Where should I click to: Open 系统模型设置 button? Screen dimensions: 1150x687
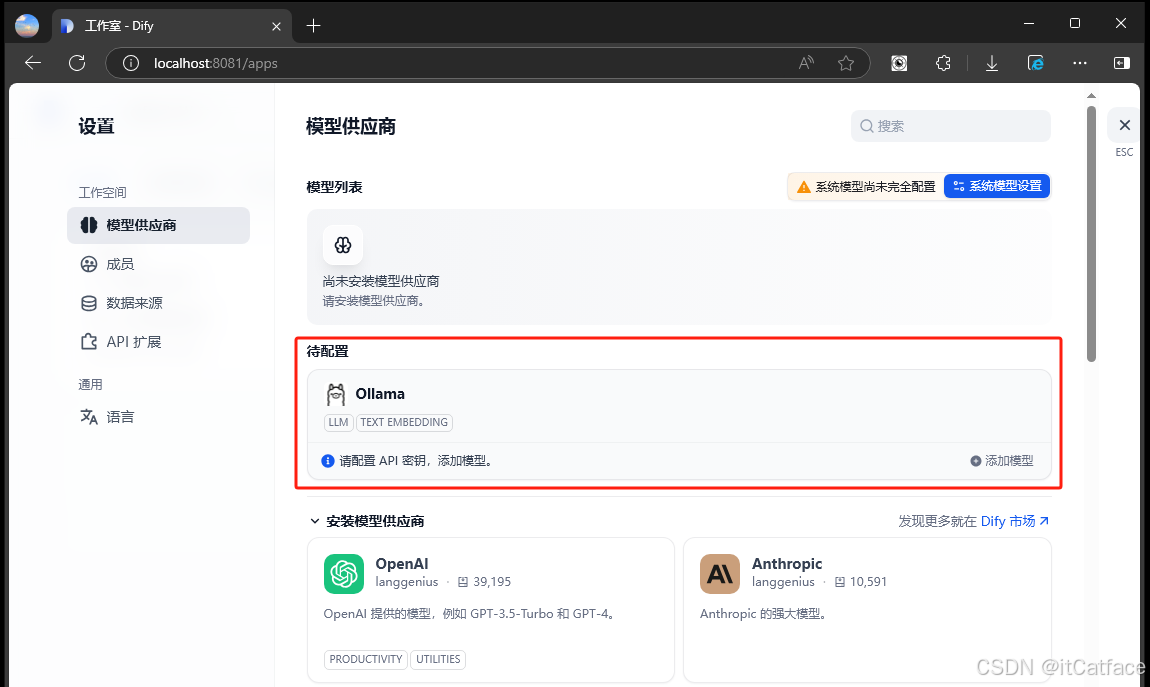[997, 186]
